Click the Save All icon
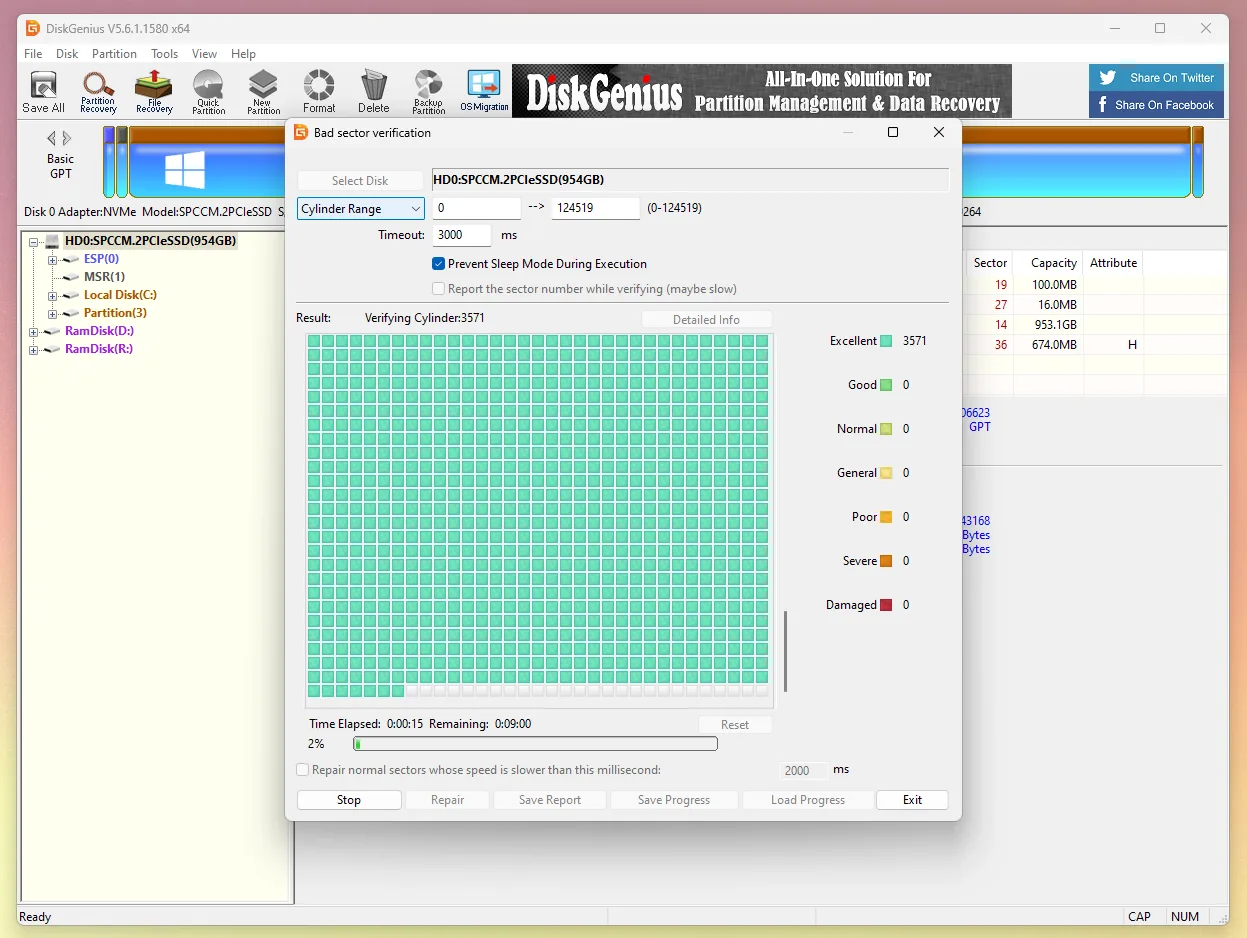The width and height of the screenshot is (1247, 938). 43,91
